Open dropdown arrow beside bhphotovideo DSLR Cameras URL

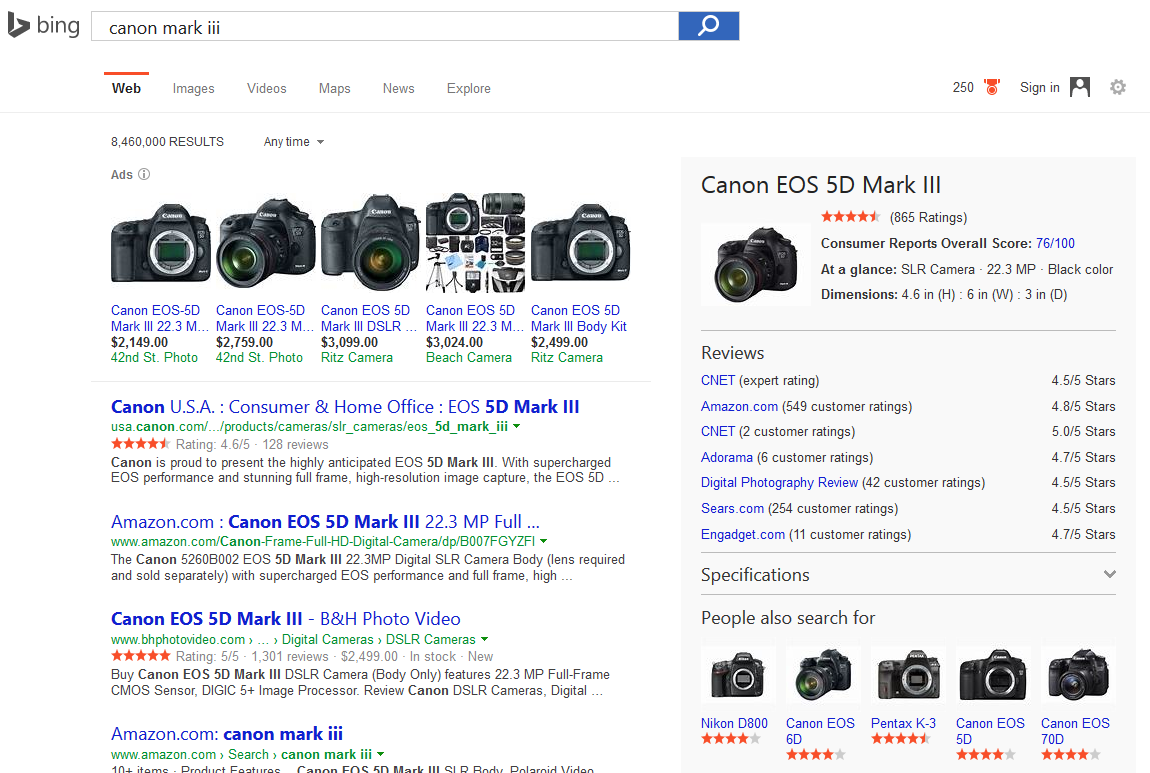pyautogui.click(x=485, y=639)
